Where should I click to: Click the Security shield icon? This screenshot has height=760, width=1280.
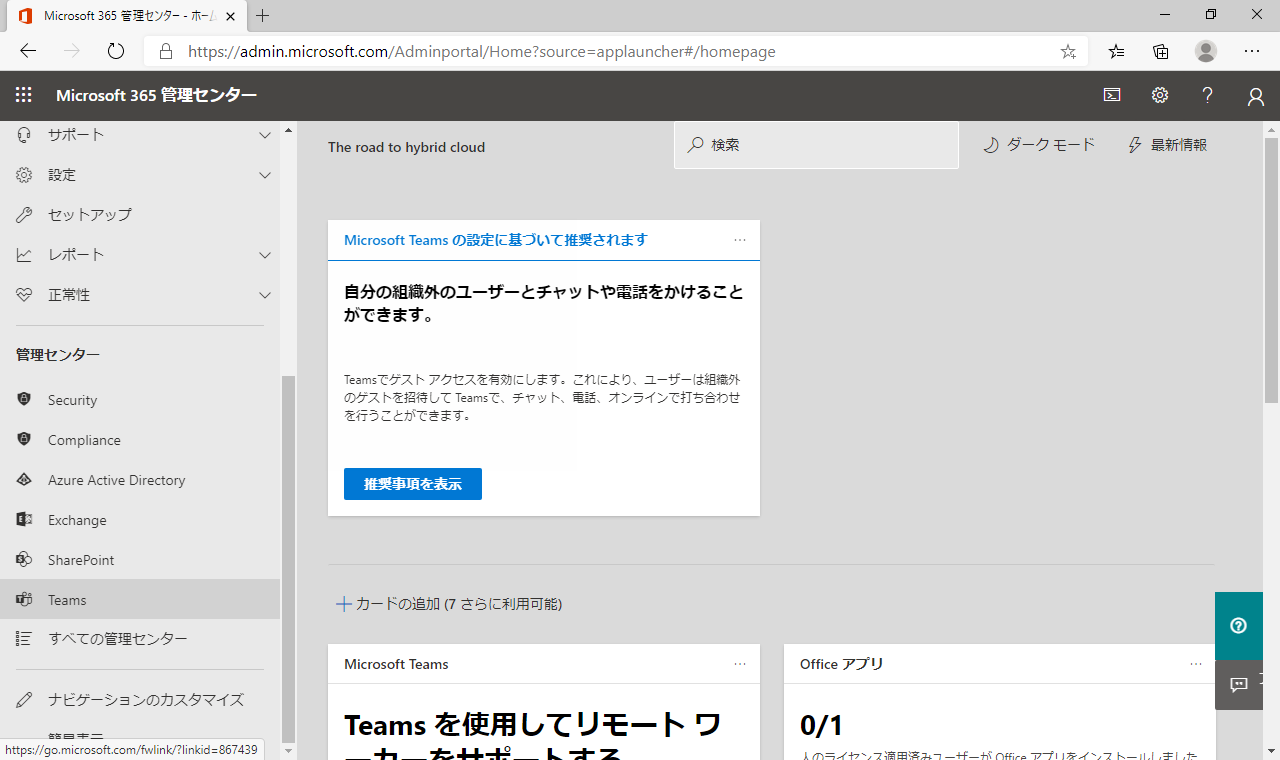click(x=25, y=400)
